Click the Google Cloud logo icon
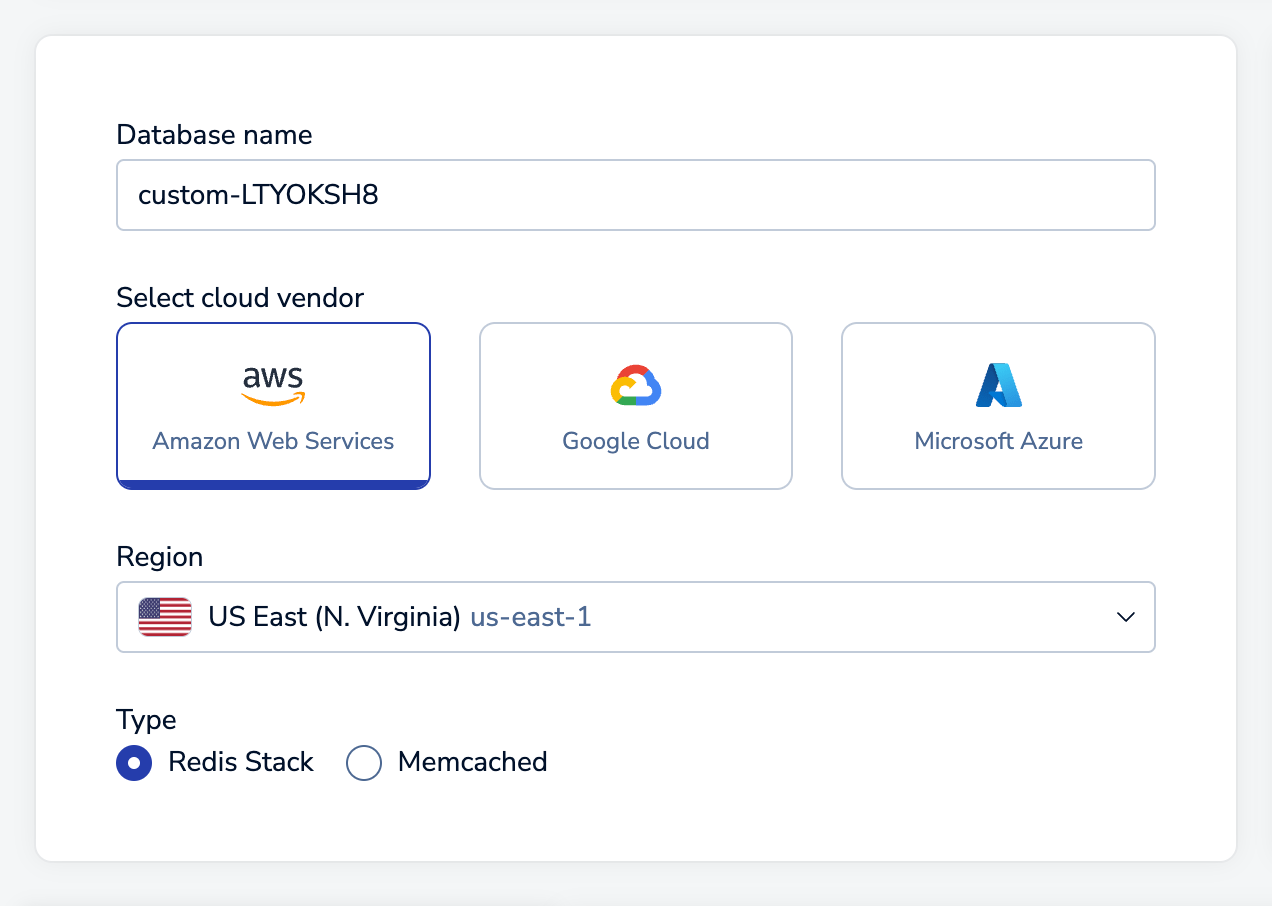Image resolution: width=1272 pixels, height=906 pixels. pos(636,386)
